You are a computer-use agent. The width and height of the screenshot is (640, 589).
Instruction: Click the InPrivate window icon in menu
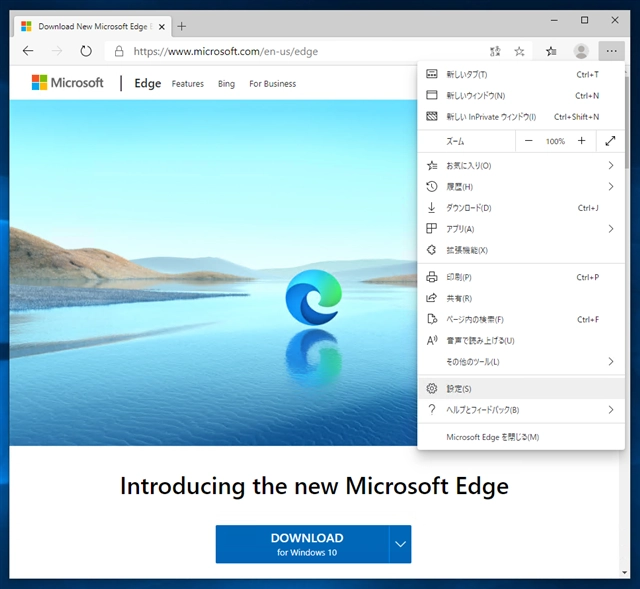[x=431, y=116]
